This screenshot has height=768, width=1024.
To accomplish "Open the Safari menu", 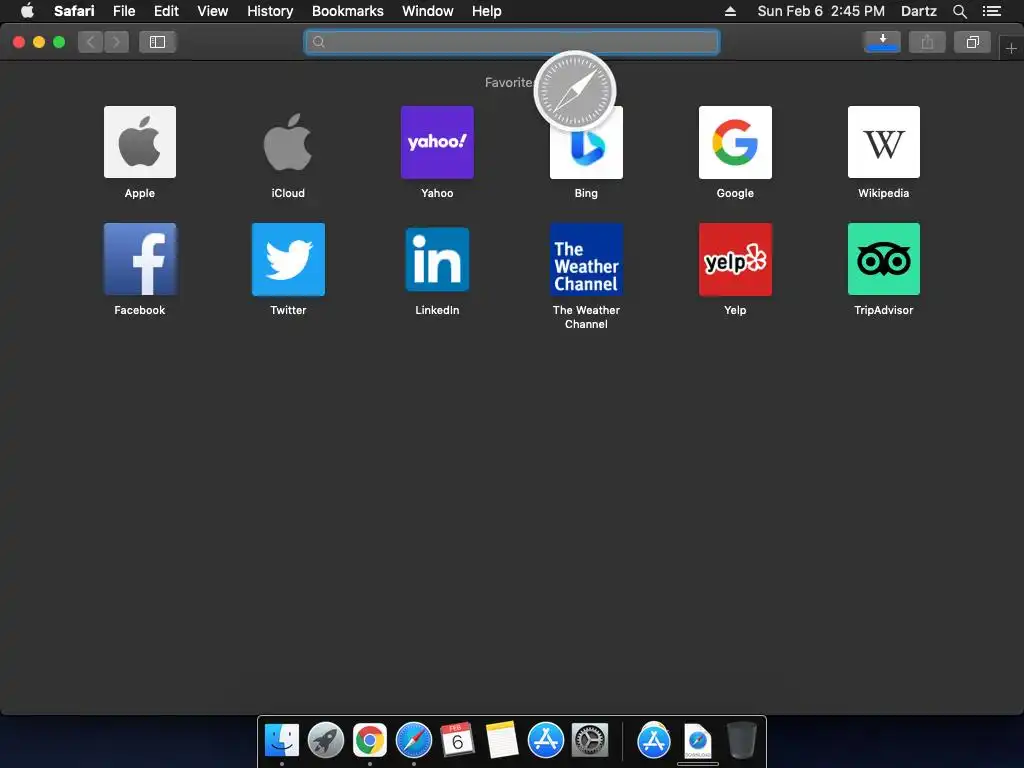I will coord(74,11).
